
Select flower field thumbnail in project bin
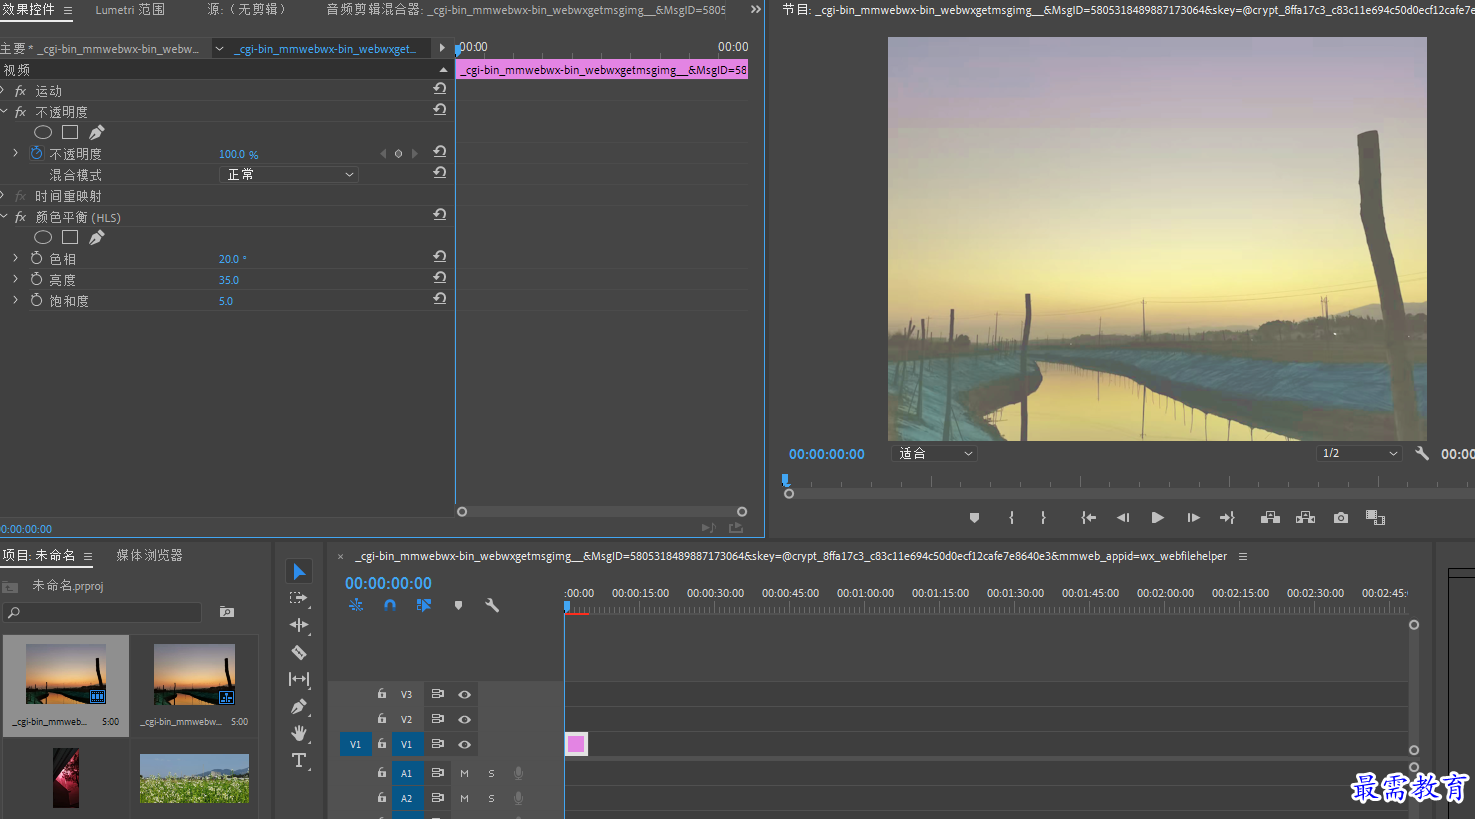click(194, 778)
